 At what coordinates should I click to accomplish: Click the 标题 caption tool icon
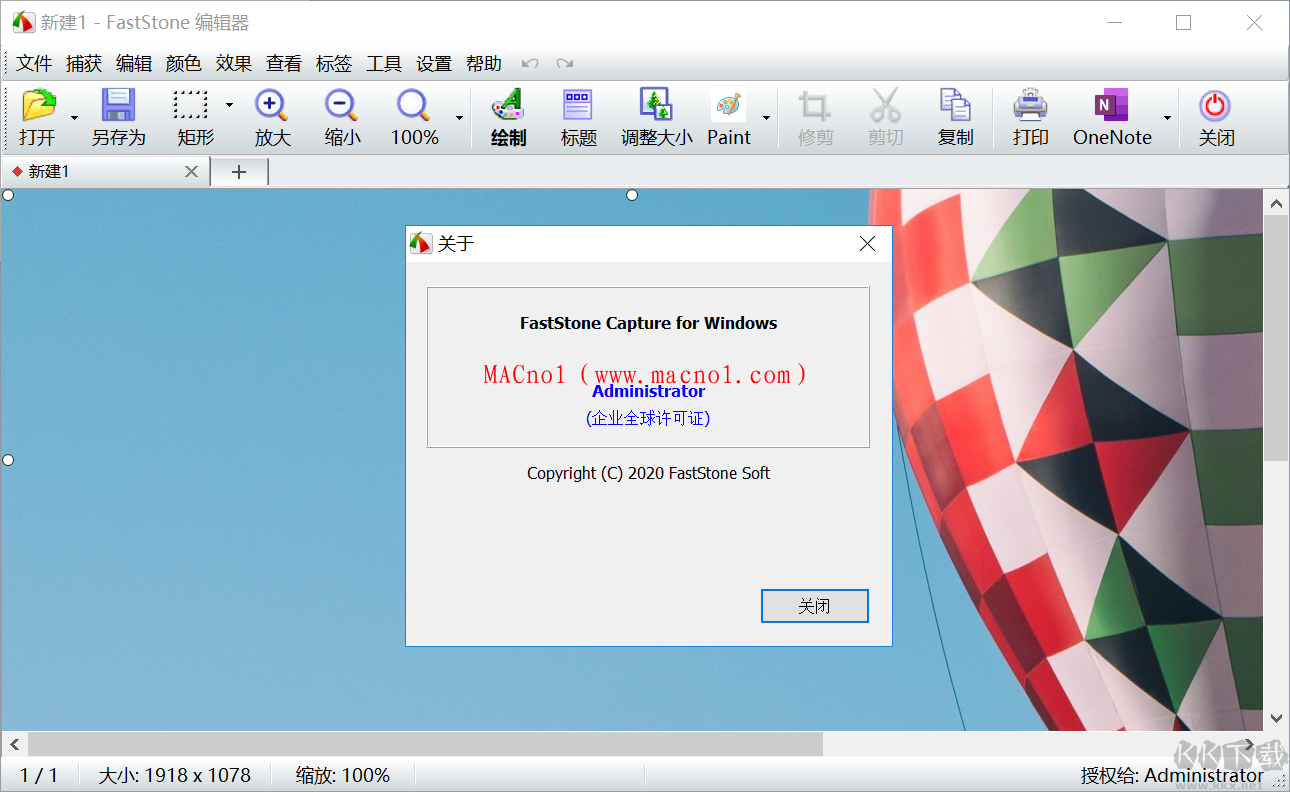(x=578, y=105)
